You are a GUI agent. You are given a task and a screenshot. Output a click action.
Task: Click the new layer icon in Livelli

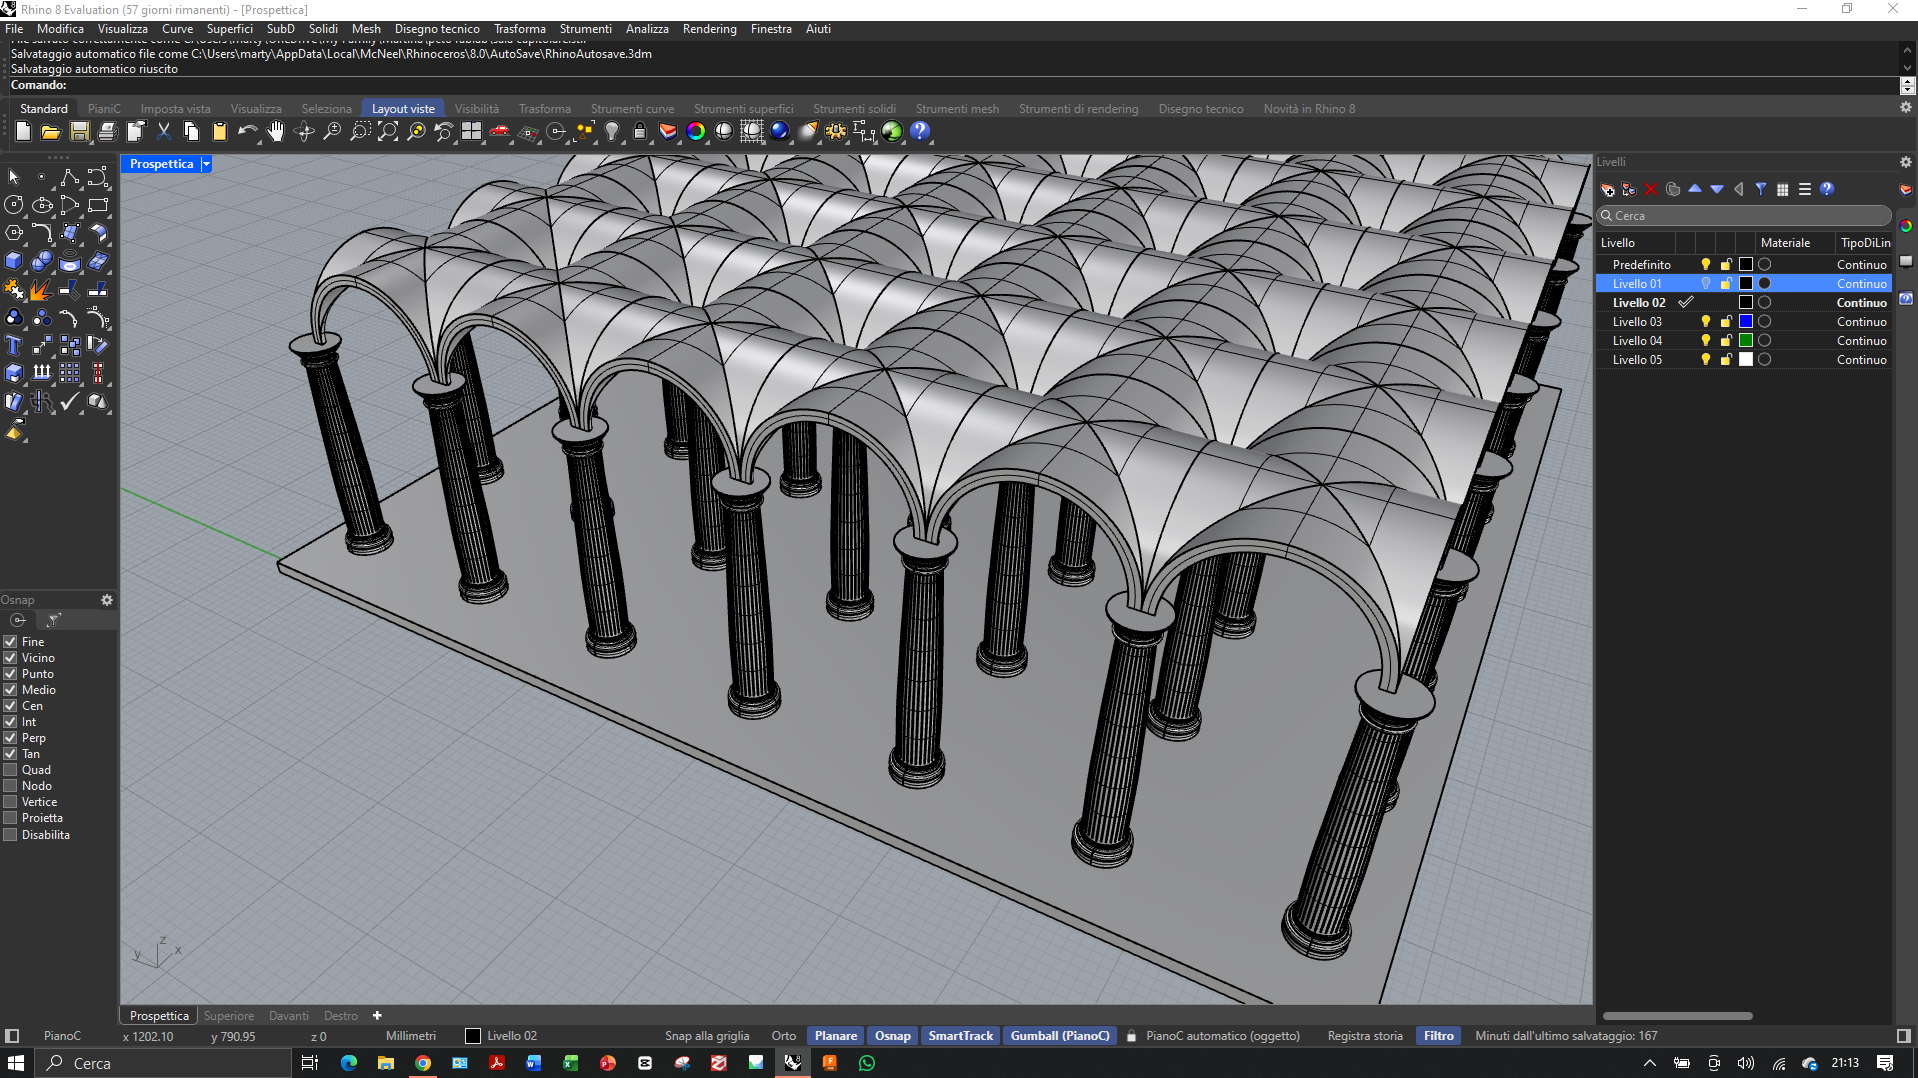[x=1607, y=189]
